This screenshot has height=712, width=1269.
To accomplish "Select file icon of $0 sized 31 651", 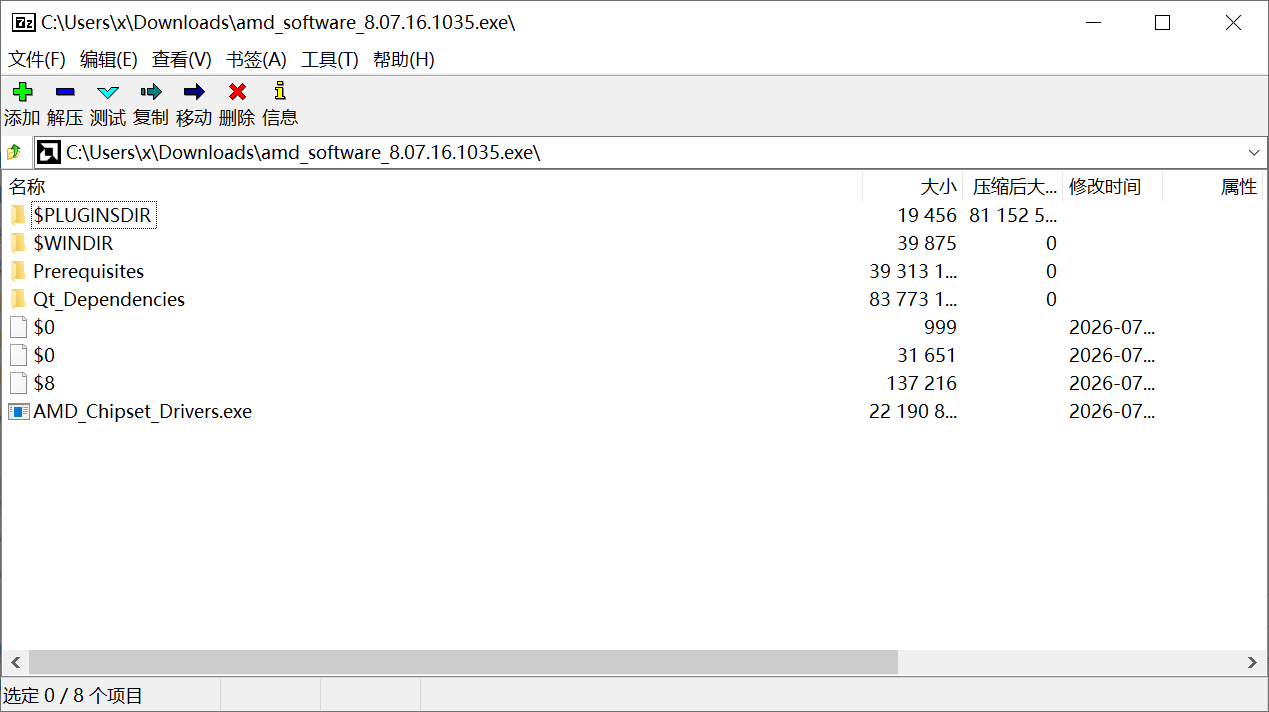I will [x=18, y=355].
